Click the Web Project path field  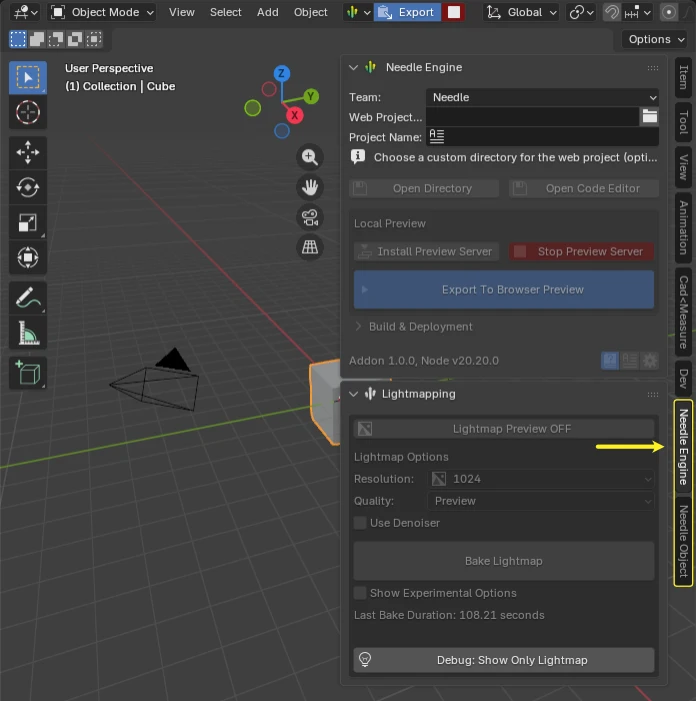pyautogui.click(x=532, y=117)
